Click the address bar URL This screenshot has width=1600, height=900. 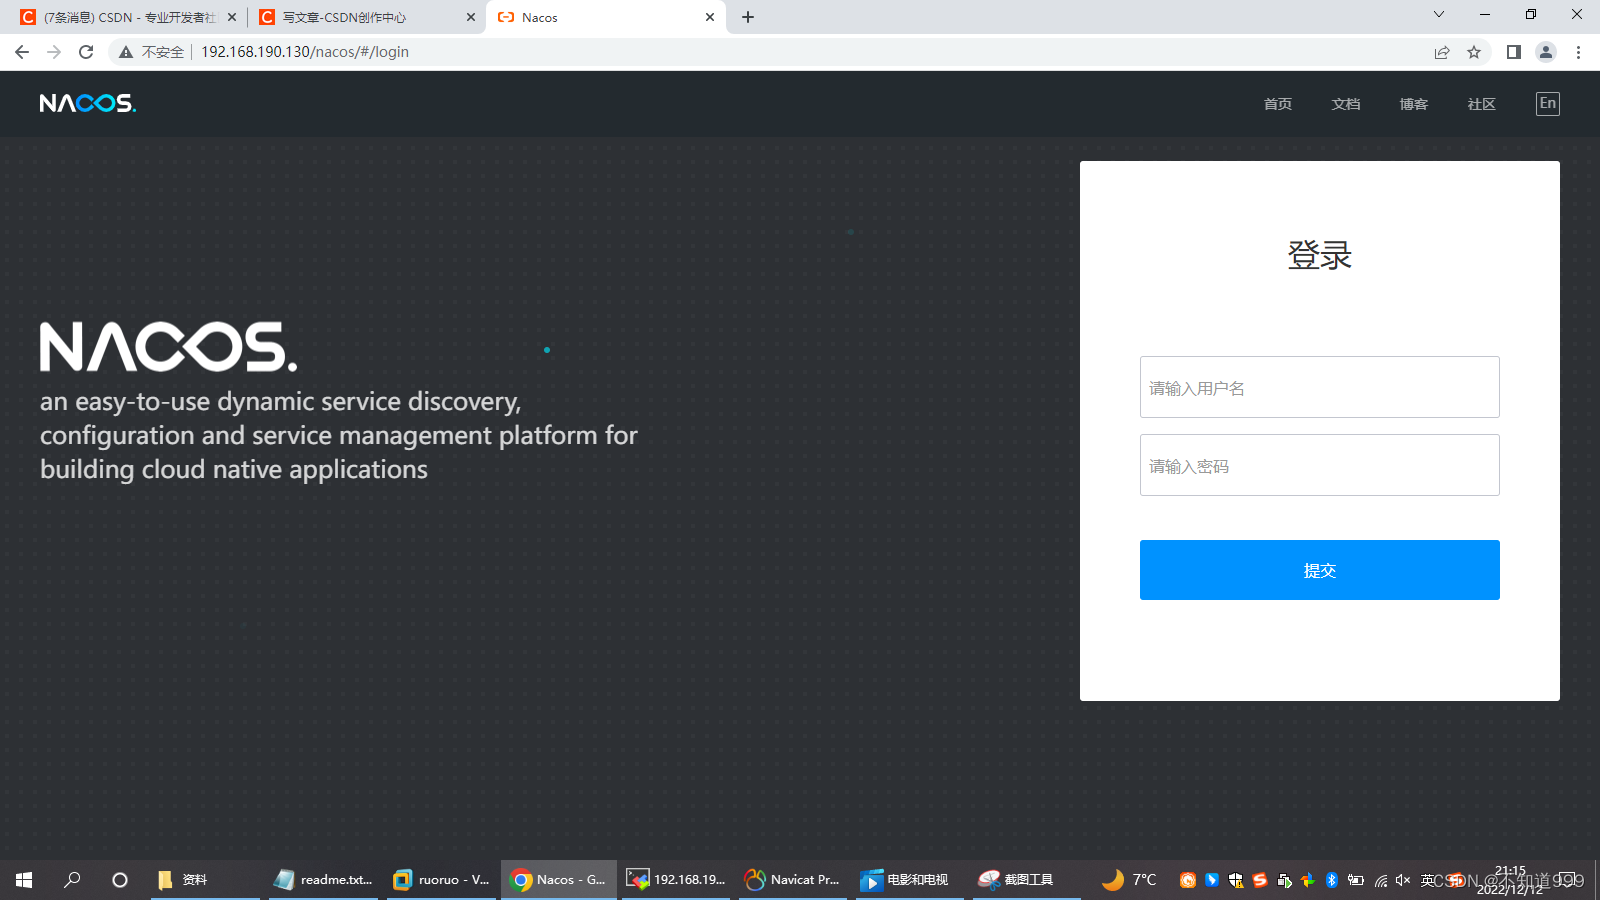pos(305,52)
